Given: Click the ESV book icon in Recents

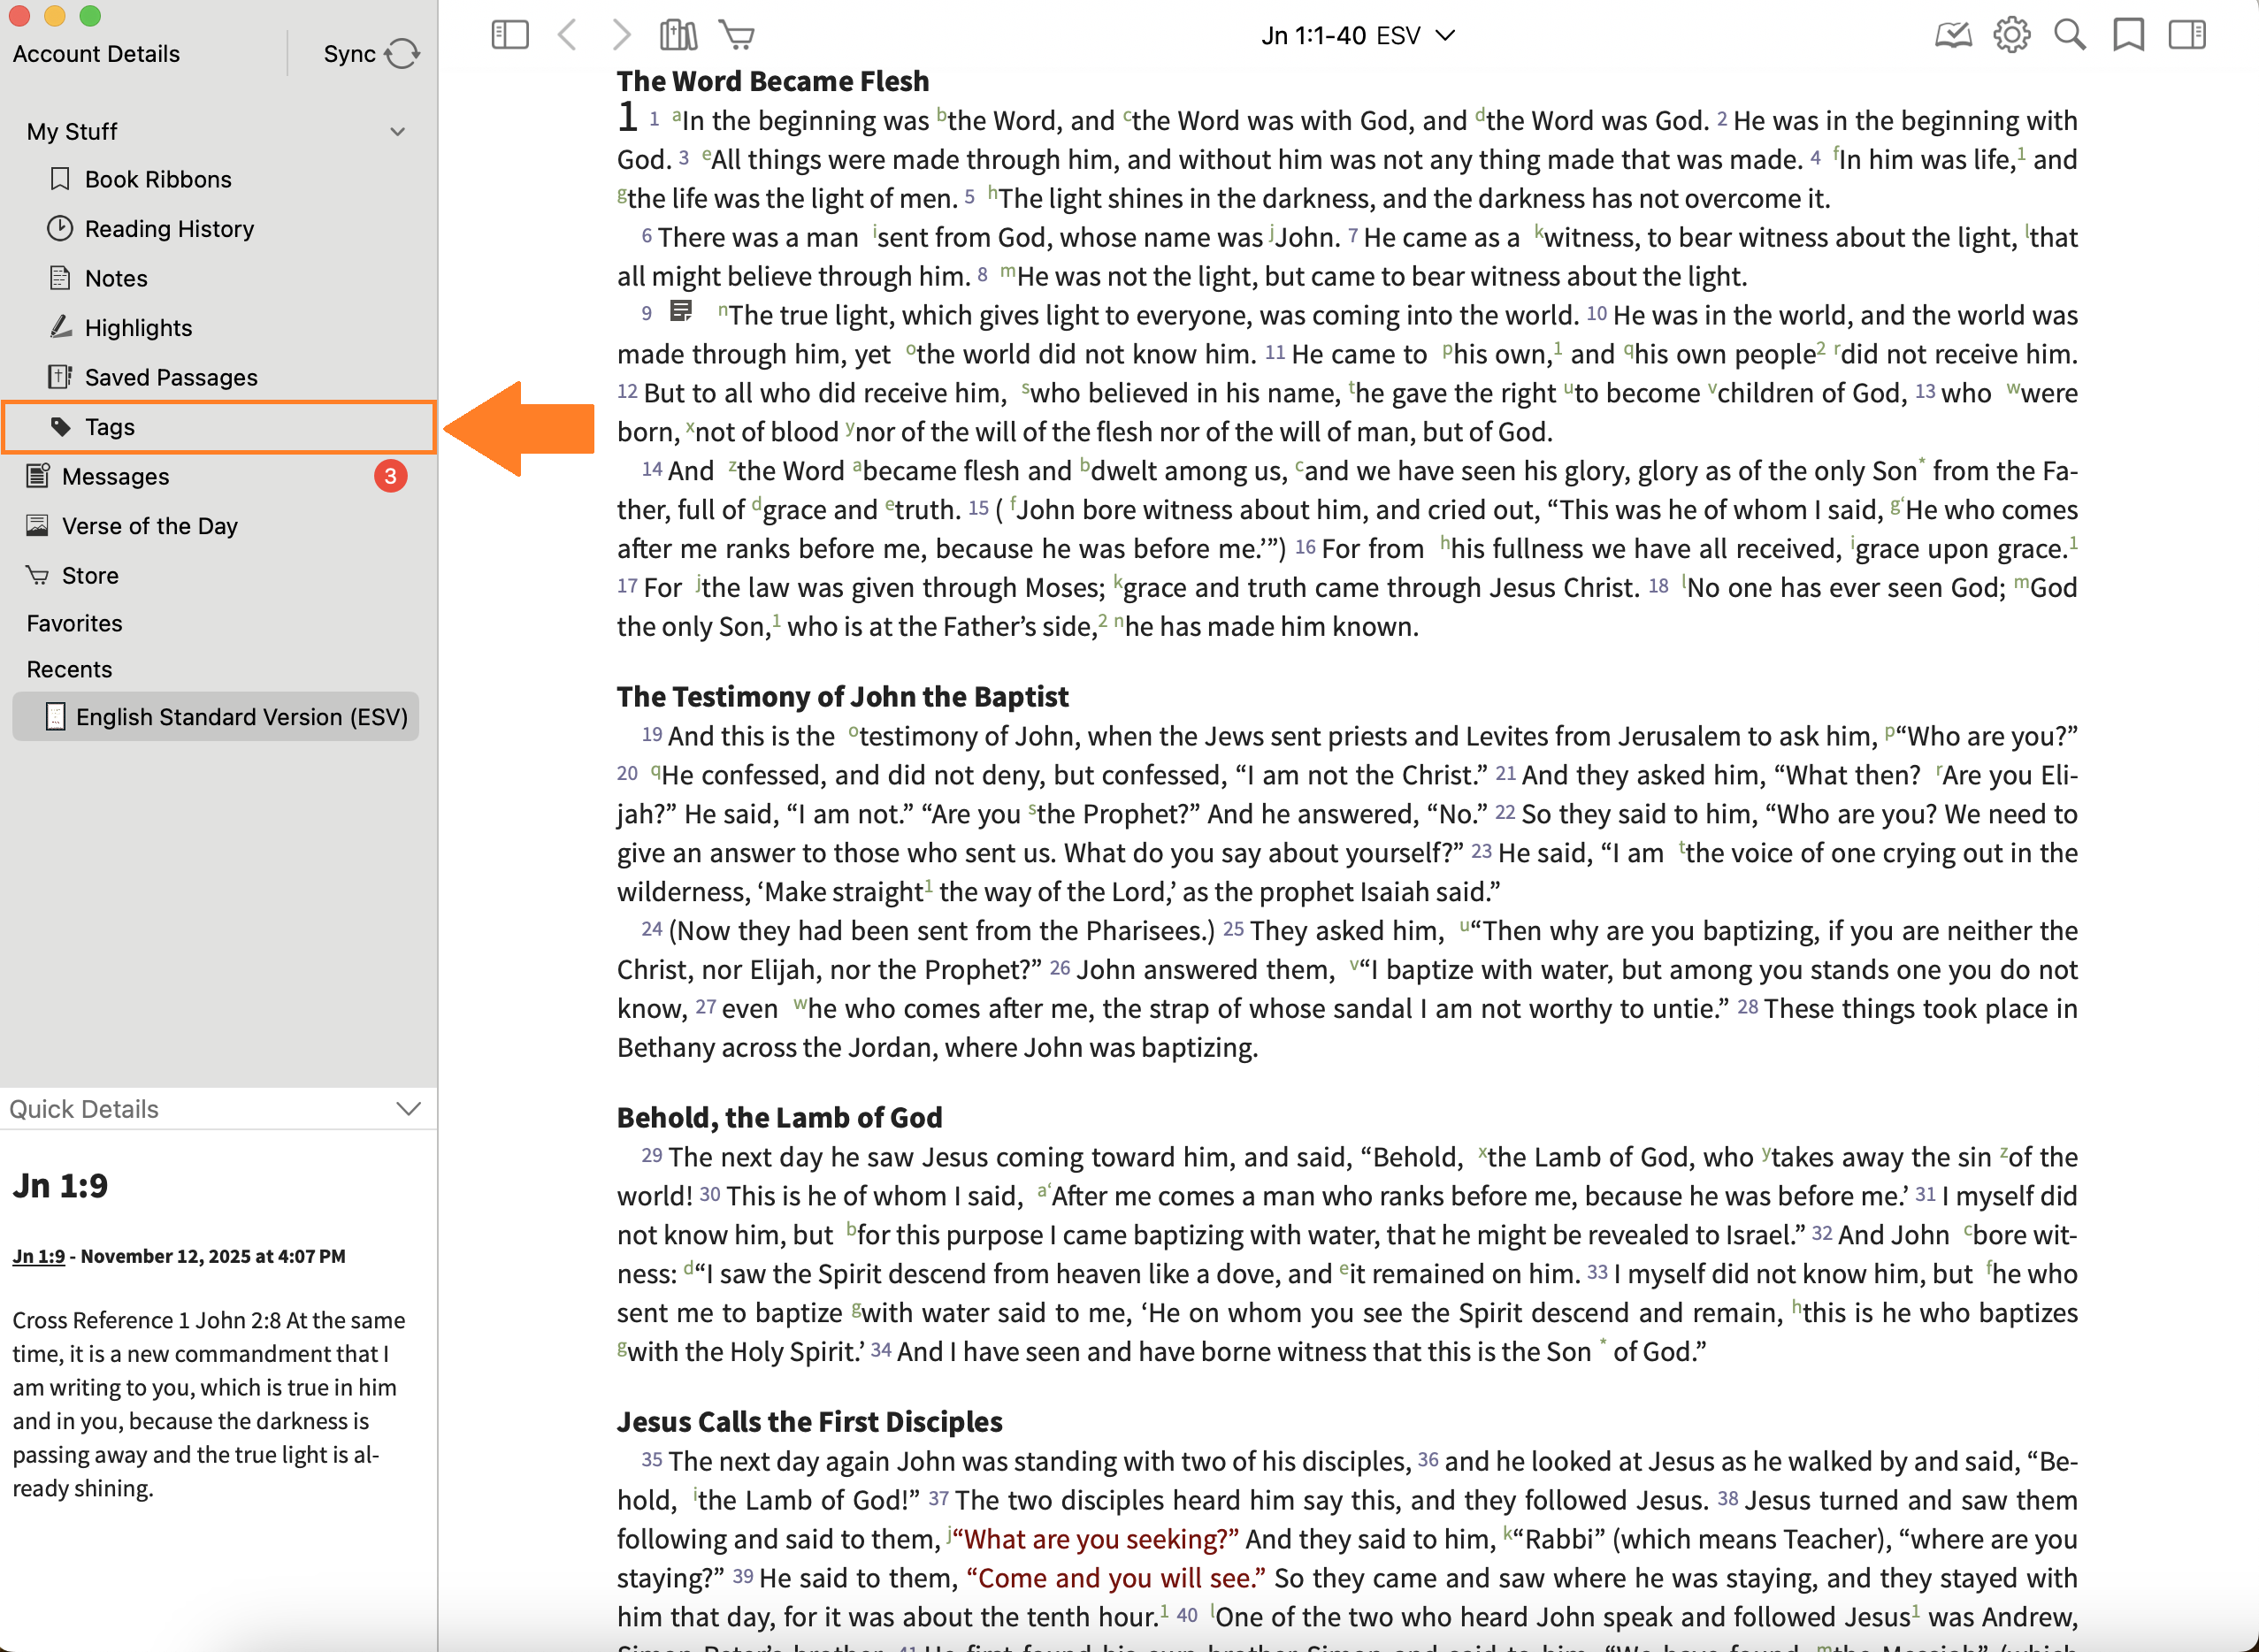Looking at the screenshot, I should [x=56, y=717].
